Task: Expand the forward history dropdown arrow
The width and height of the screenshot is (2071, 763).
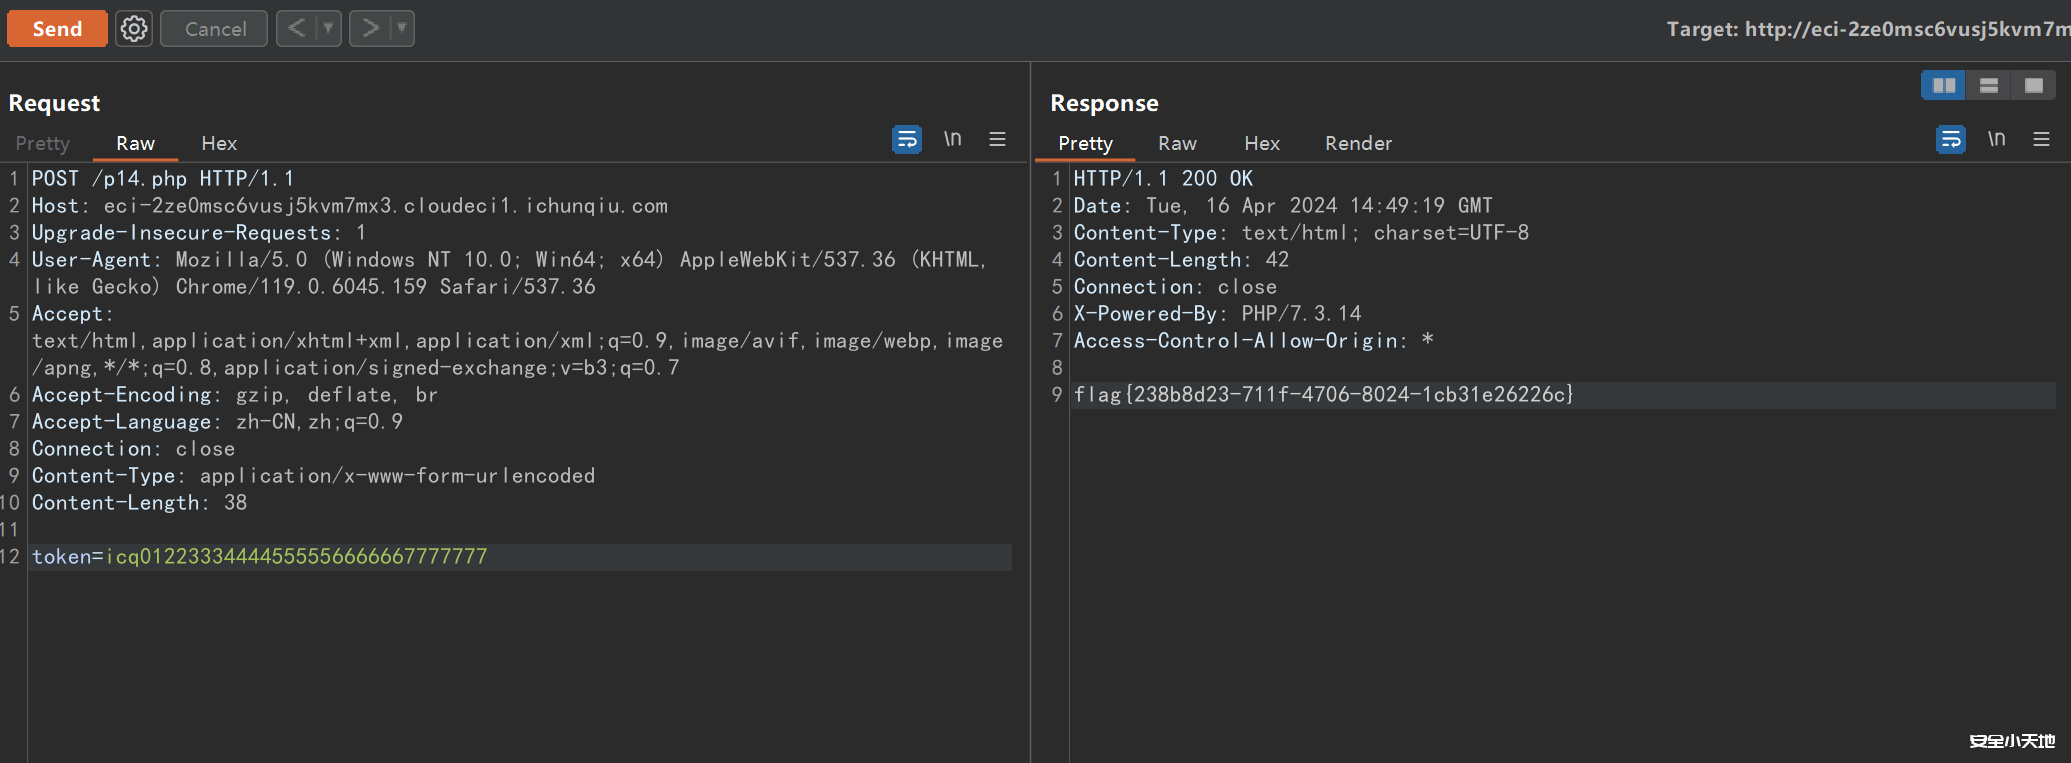Action: [401, 28]
